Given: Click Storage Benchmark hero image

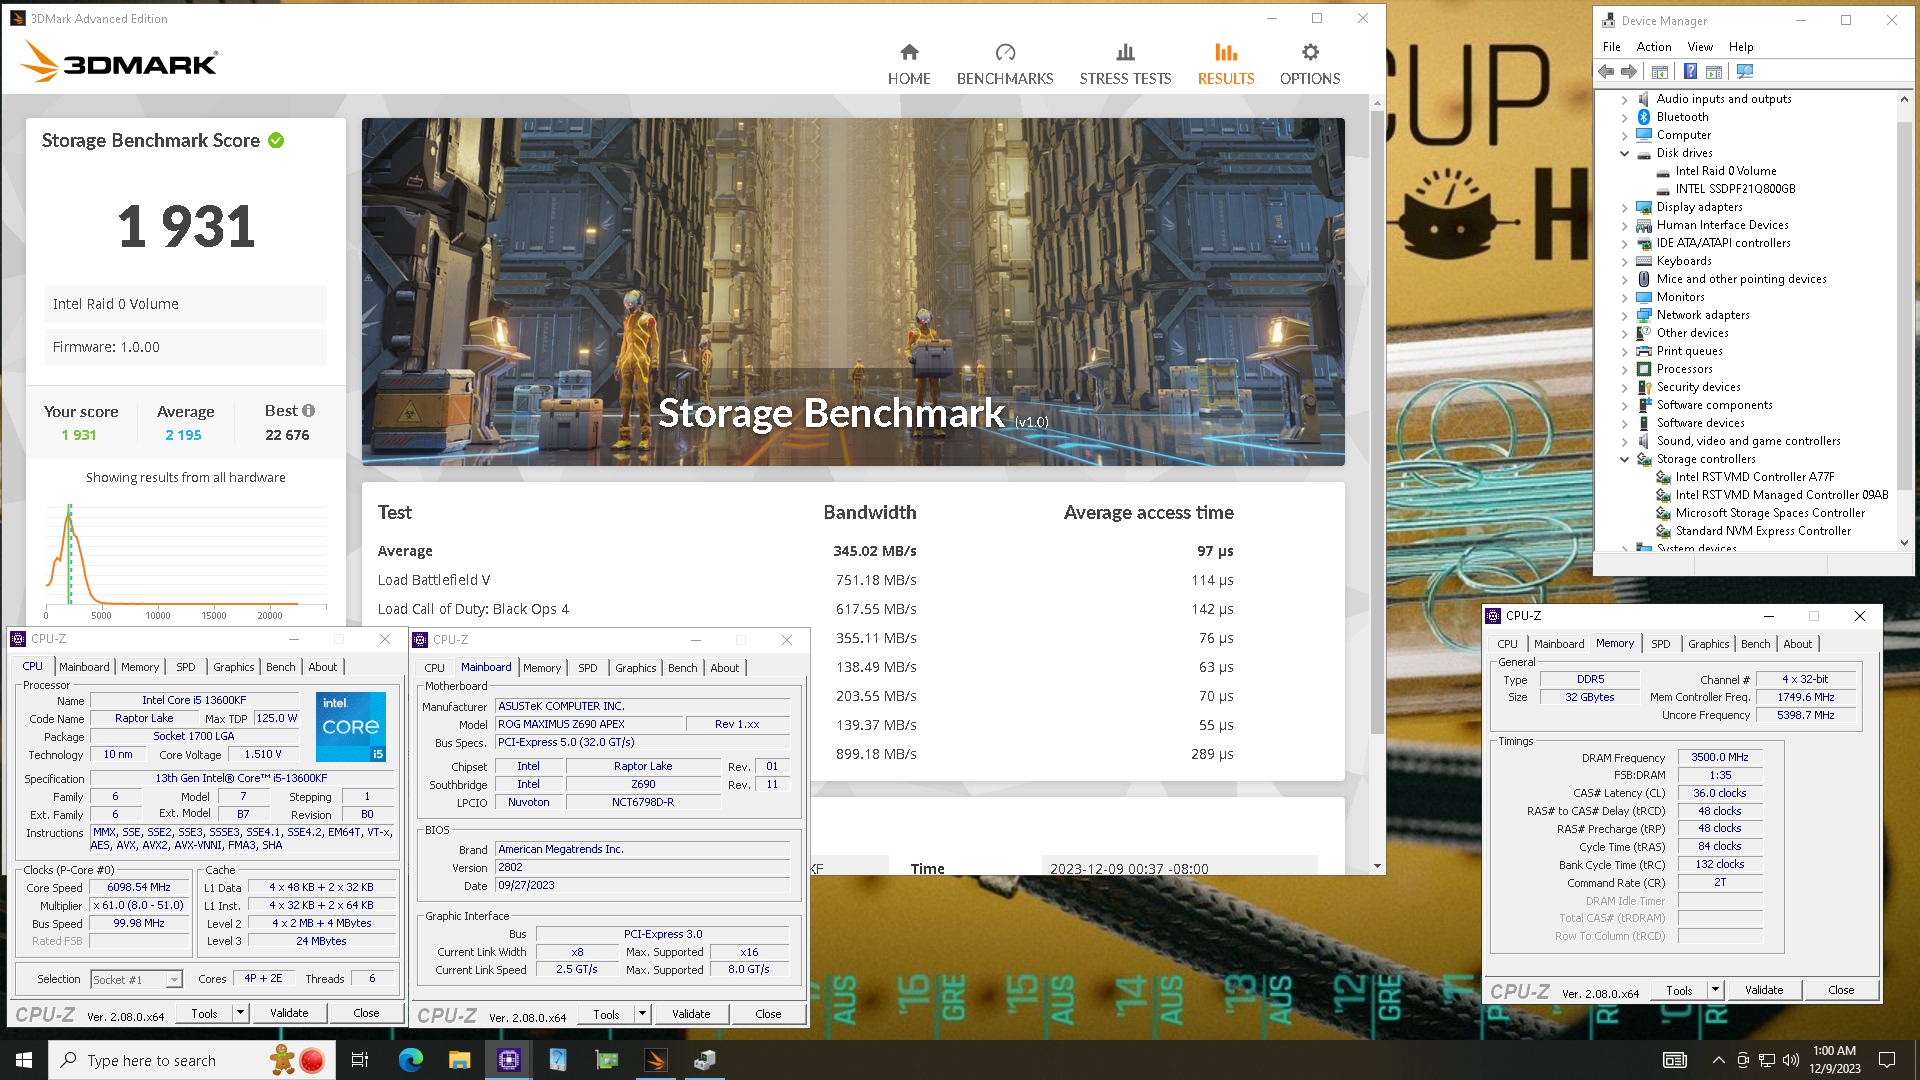Looking at the screenshot, I should pos(853,291).
